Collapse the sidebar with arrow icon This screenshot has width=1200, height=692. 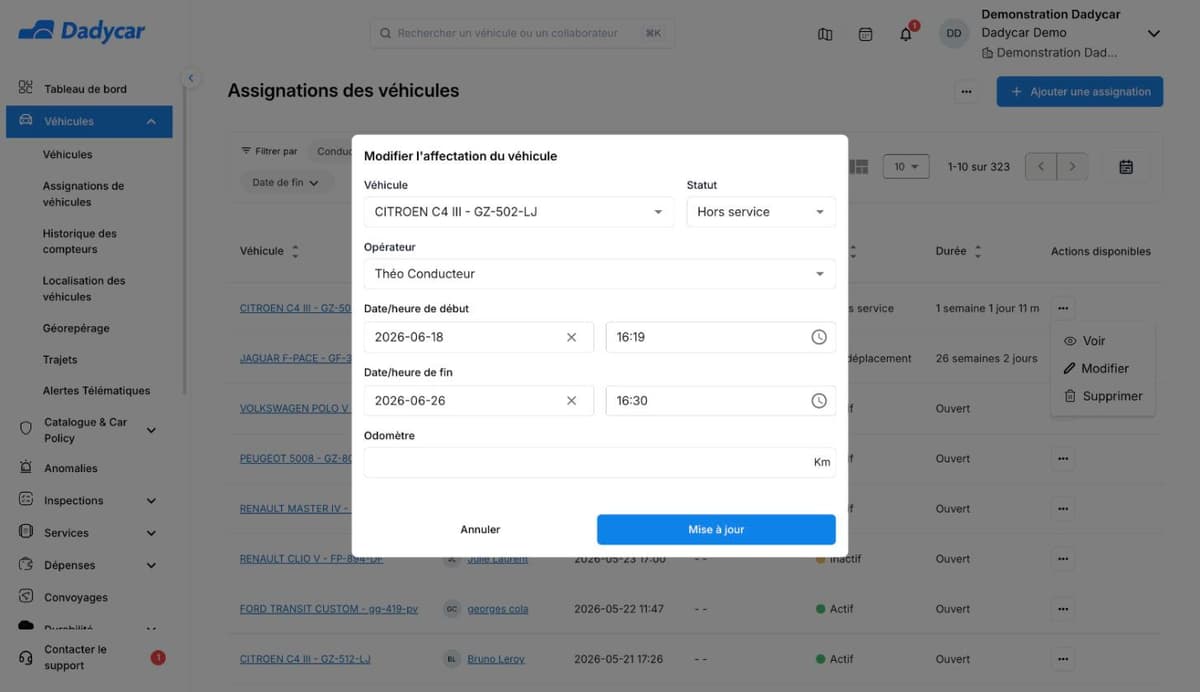click(x=190, y=78)
